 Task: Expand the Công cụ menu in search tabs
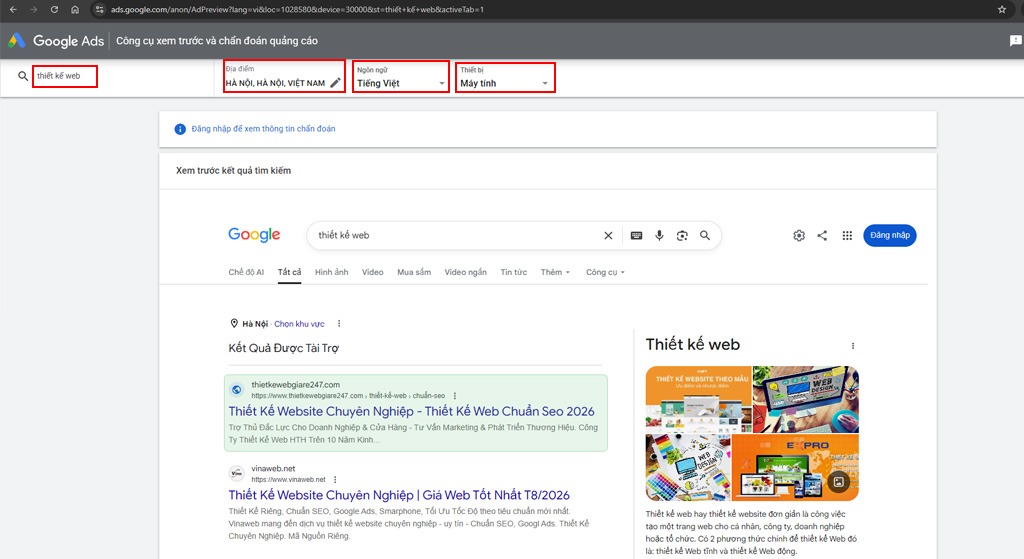pyautogui.click(x=605, y=272)
